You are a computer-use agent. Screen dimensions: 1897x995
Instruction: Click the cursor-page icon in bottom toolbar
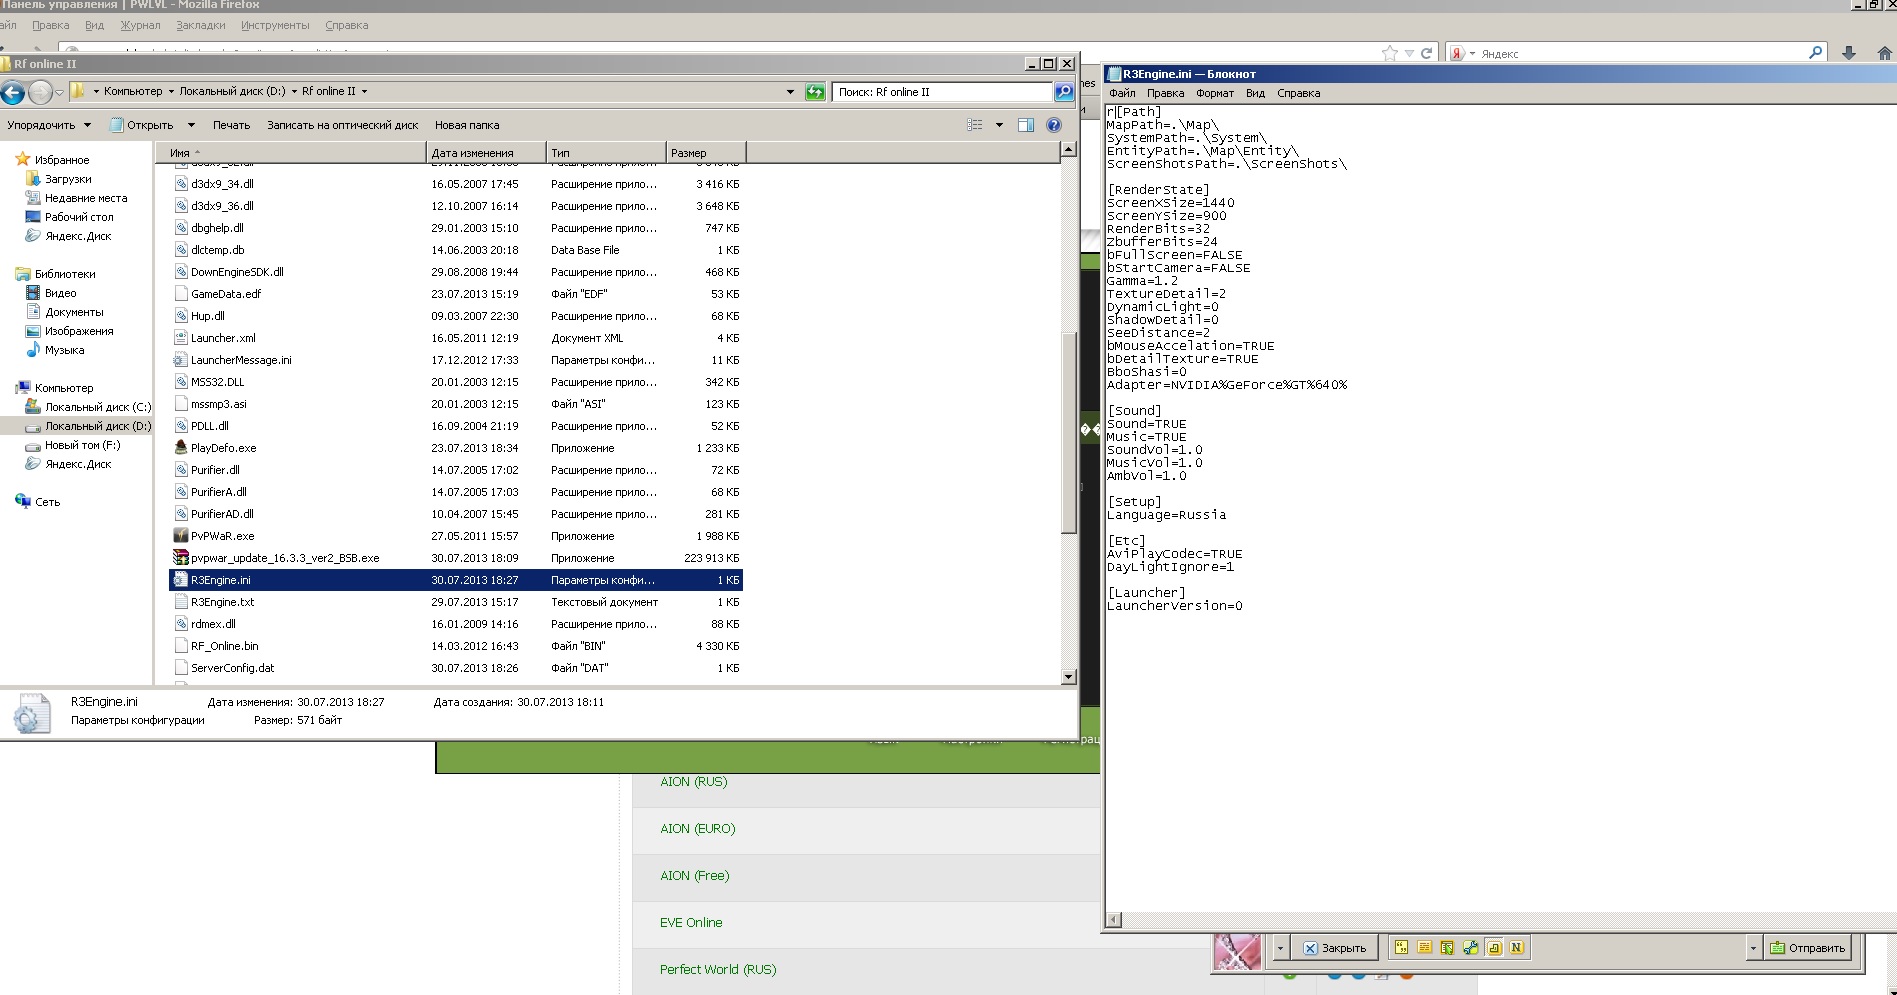point(1447,948)
